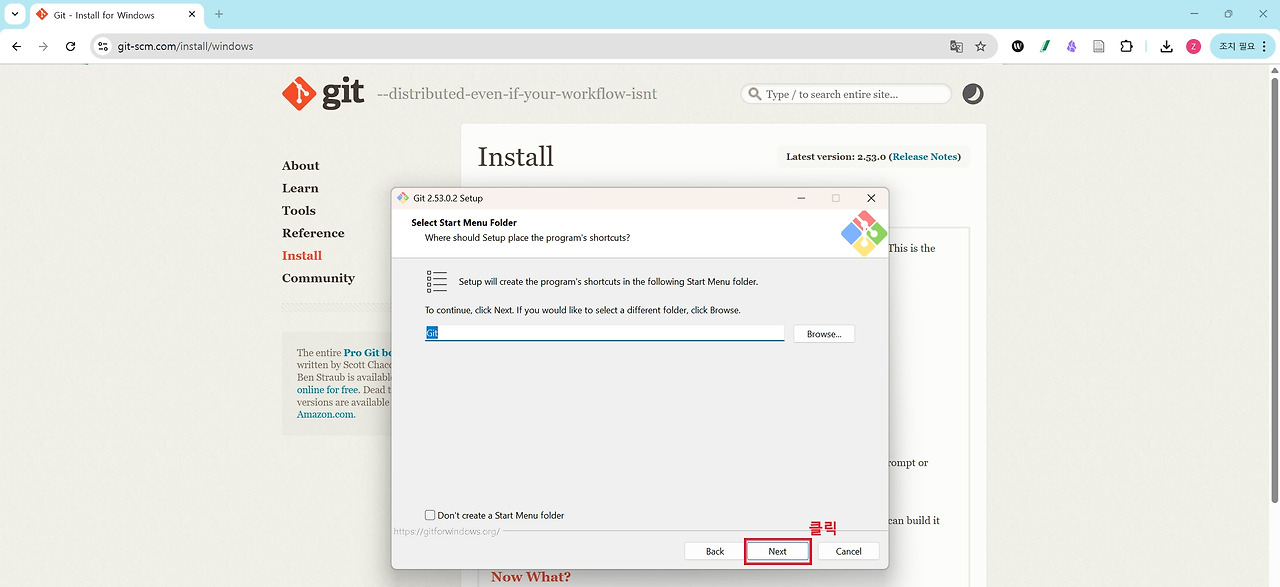Image resolution: width=1280 pixels, height=587 pixels.
Task: Click the address bar URL git-scm.com/install/windows
Action: 185,46
